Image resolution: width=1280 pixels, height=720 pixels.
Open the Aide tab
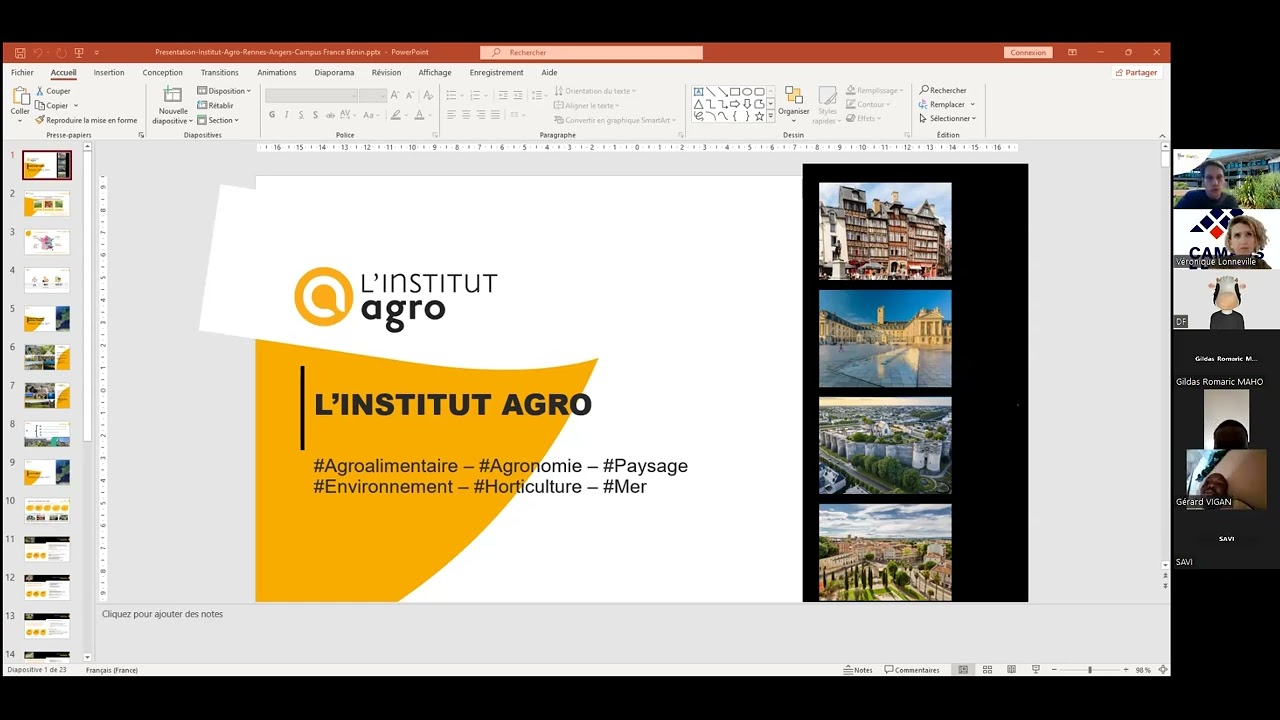tap(549, 73)
